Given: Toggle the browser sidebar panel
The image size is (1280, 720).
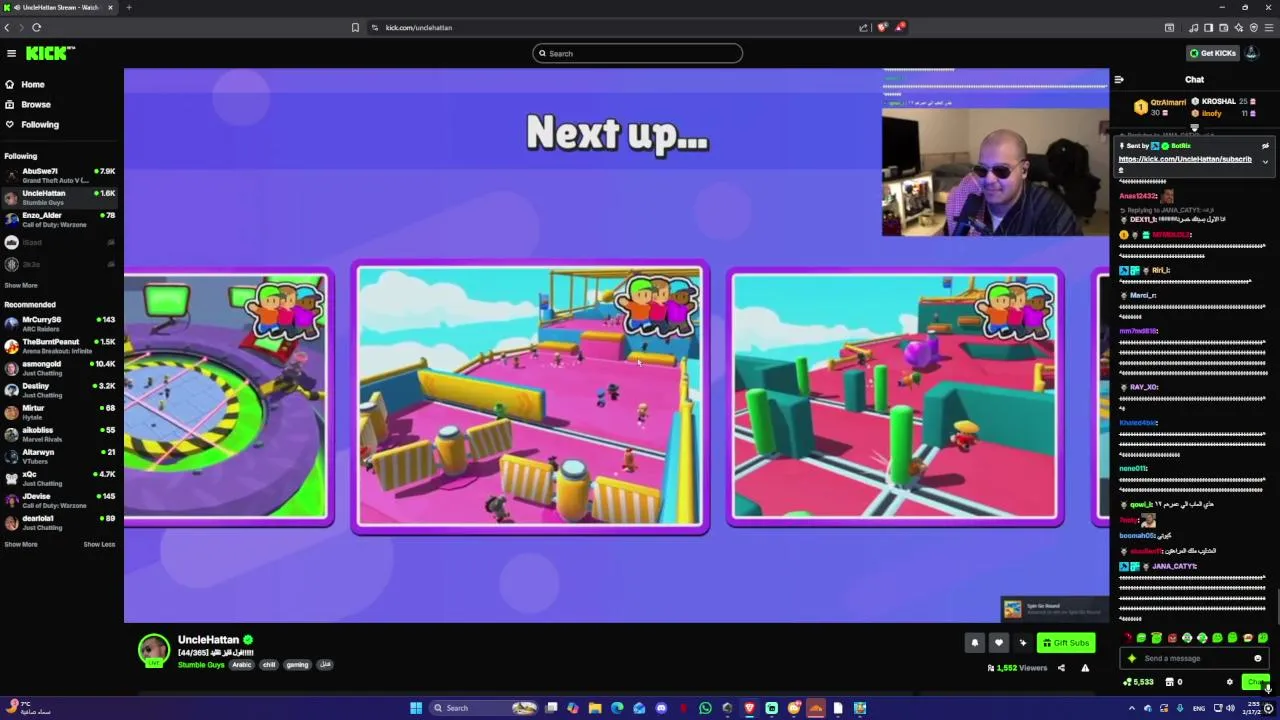Looking at the screenshot, I should 1208,27.
